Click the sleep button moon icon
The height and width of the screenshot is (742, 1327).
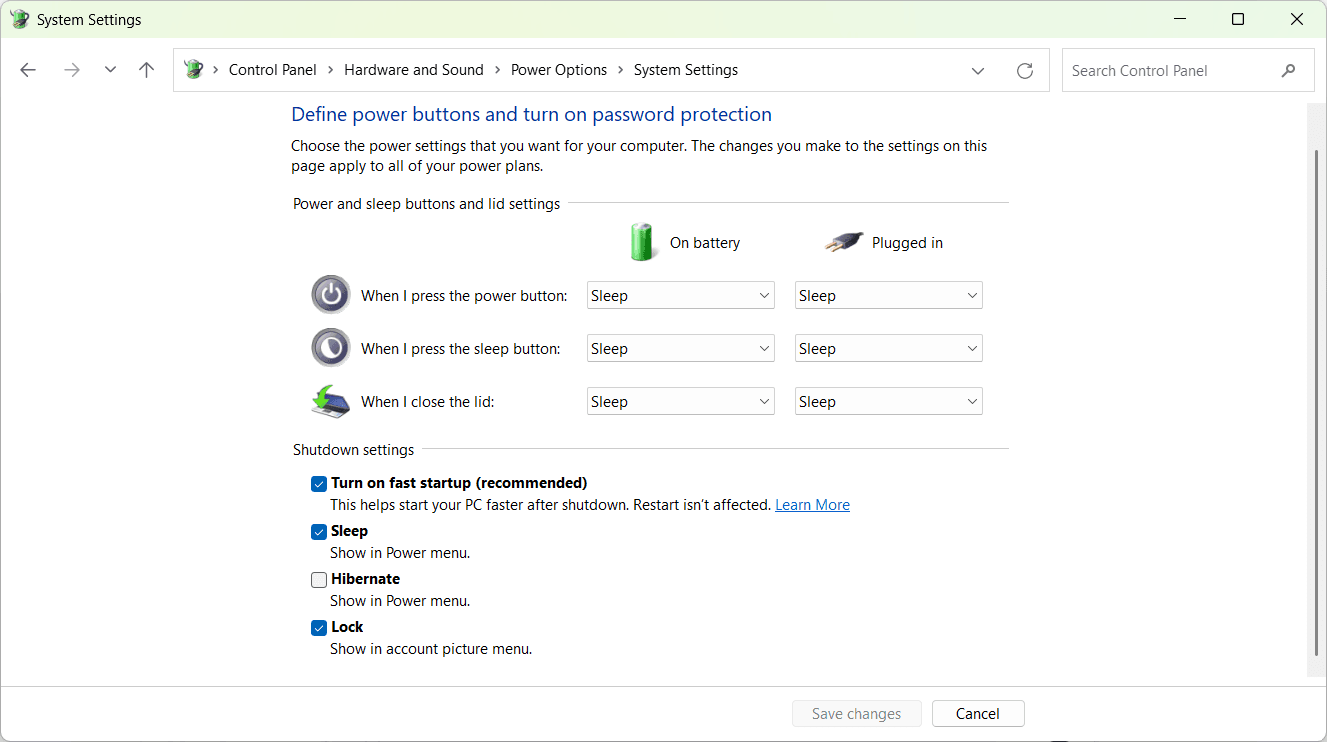pos(331,348)
